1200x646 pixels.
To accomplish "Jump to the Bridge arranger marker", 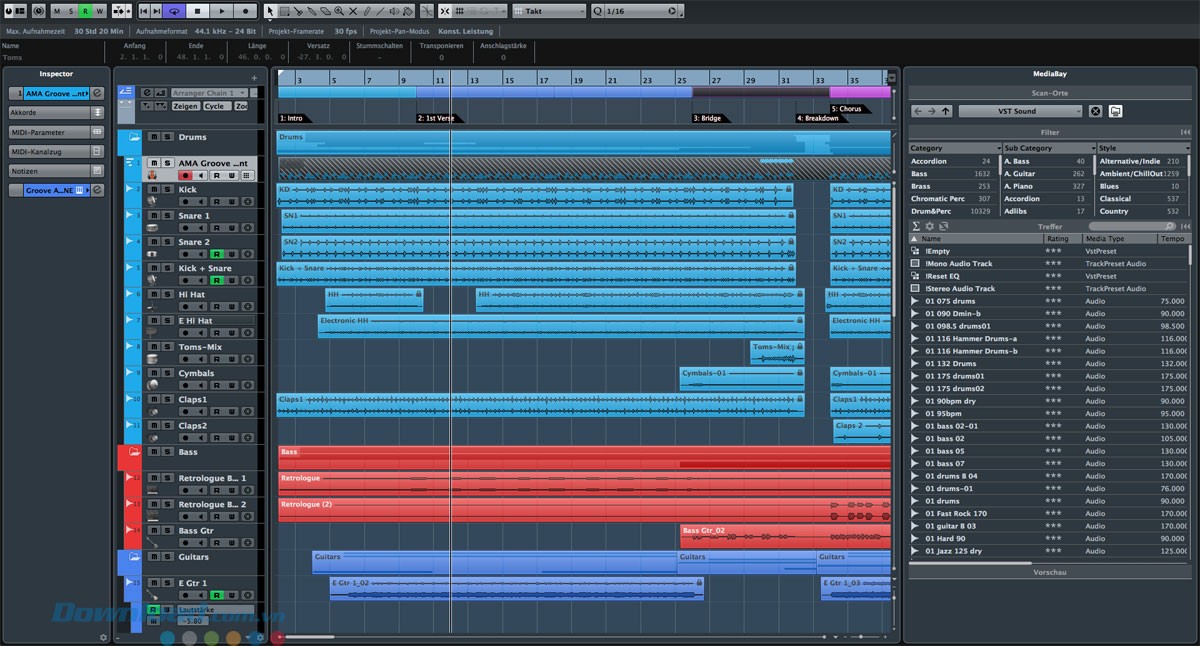I will tap(710, 118).
